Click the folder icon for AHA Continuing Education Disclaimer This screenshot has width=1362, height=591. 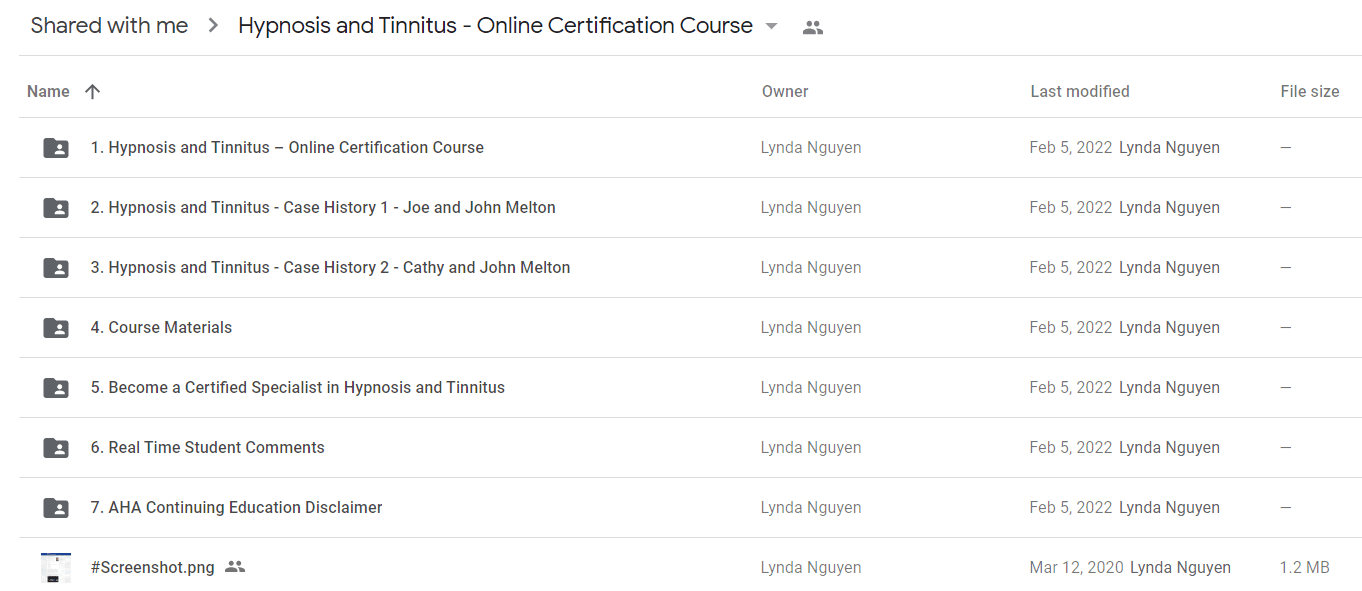click(56, 508)
